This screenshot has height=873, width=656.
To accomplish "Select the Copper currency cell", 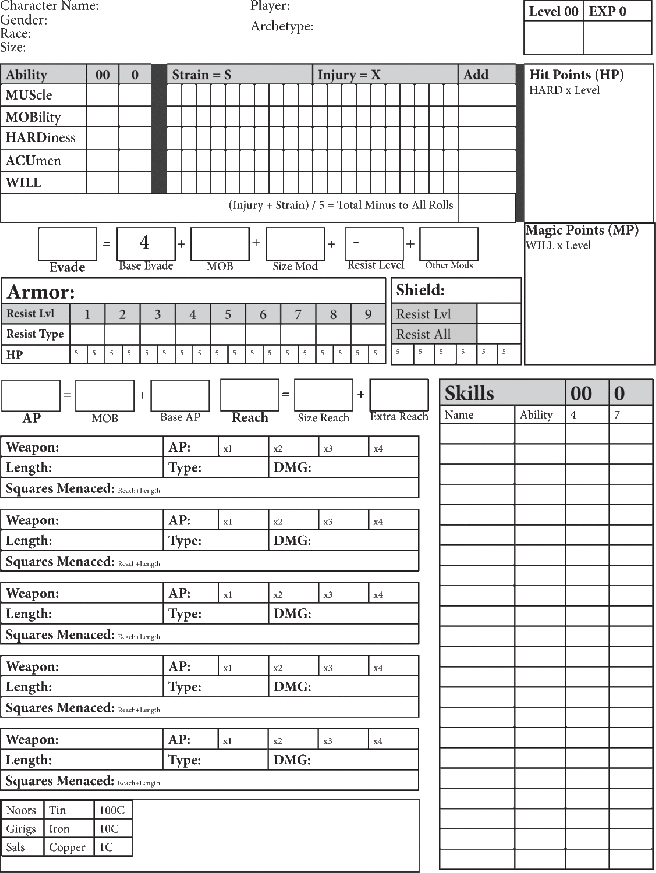I will pos(68,847).
